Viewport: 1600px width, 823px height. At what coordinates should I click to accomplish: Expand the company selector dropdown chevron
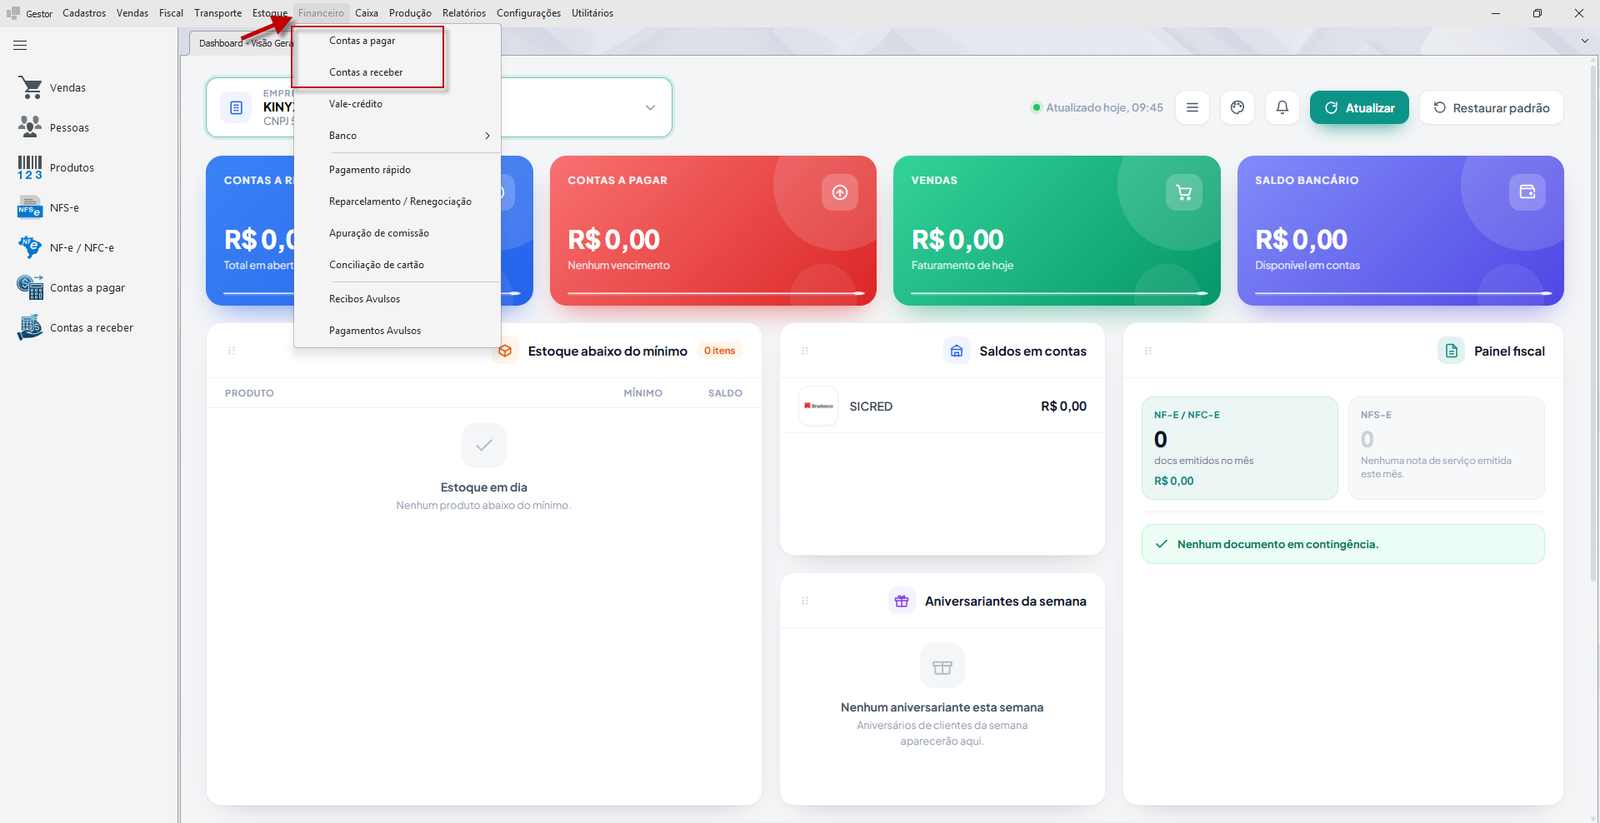650,107
